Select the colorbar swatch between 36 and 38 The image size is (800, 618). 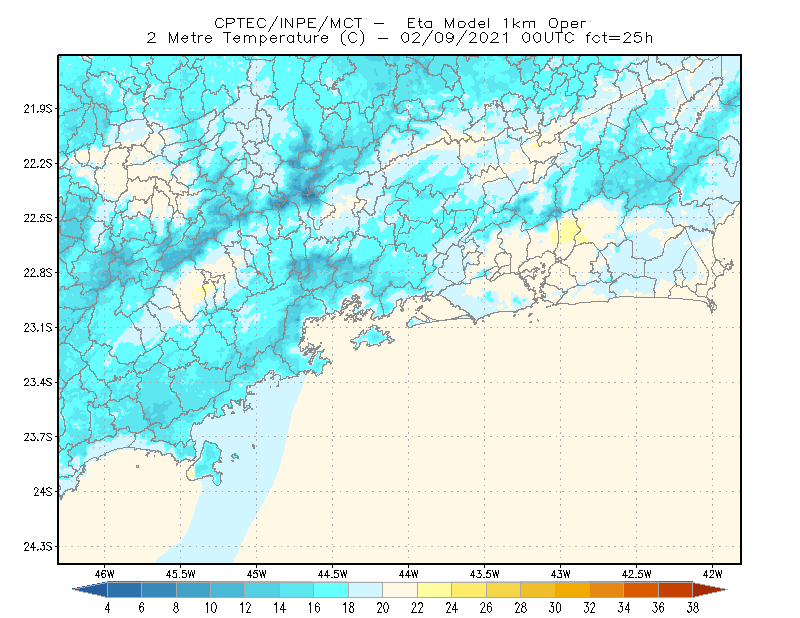676,589
